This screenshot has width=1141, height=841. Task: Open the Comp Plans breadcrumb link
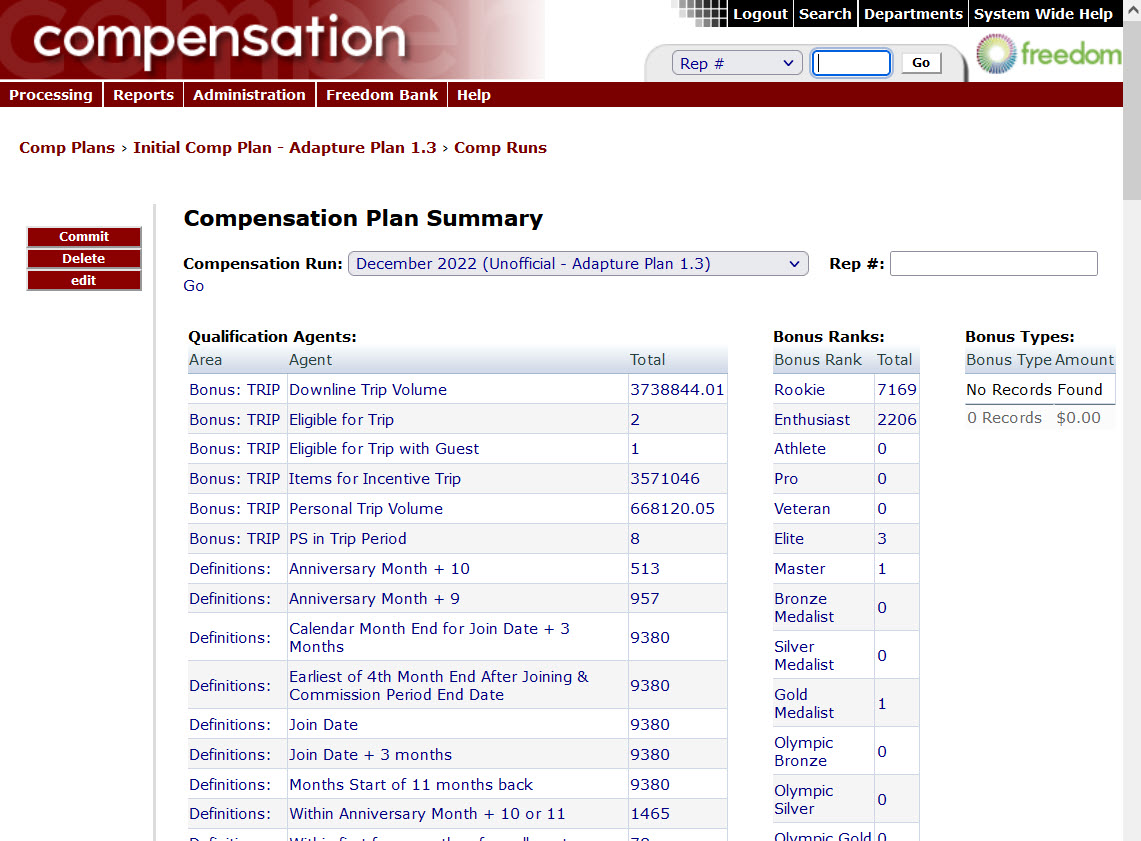coord(67,148)
